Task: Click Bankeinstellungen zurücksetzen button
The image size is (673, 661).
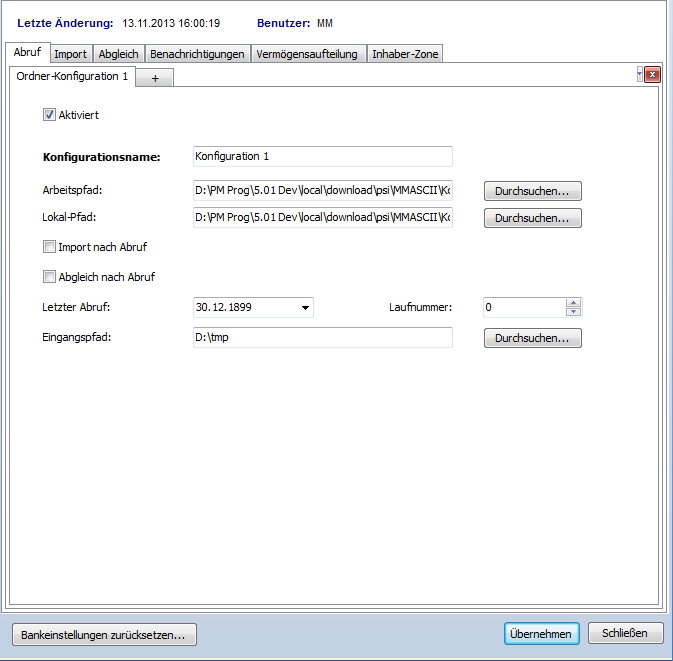Action: click(x=104, y=634)
